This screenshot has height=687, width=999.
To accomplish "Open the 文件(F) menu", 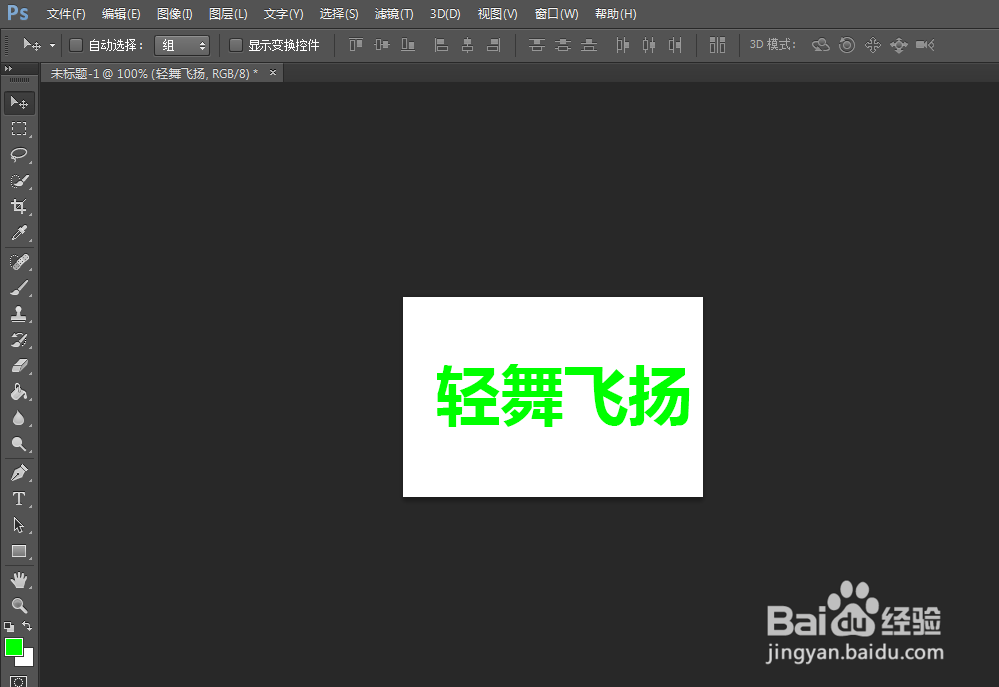I will (66, 13).
